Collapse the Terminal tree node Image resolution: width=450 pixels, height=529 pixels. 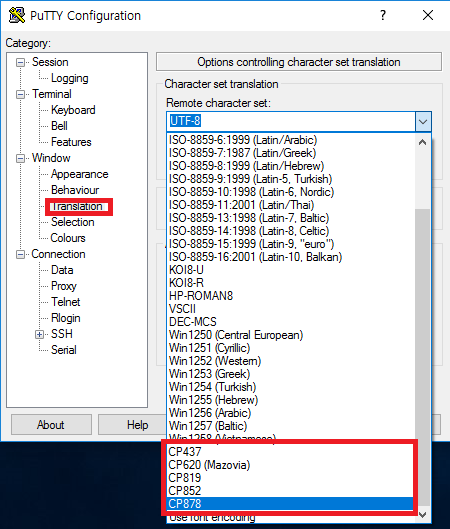(x=21, y=94)
